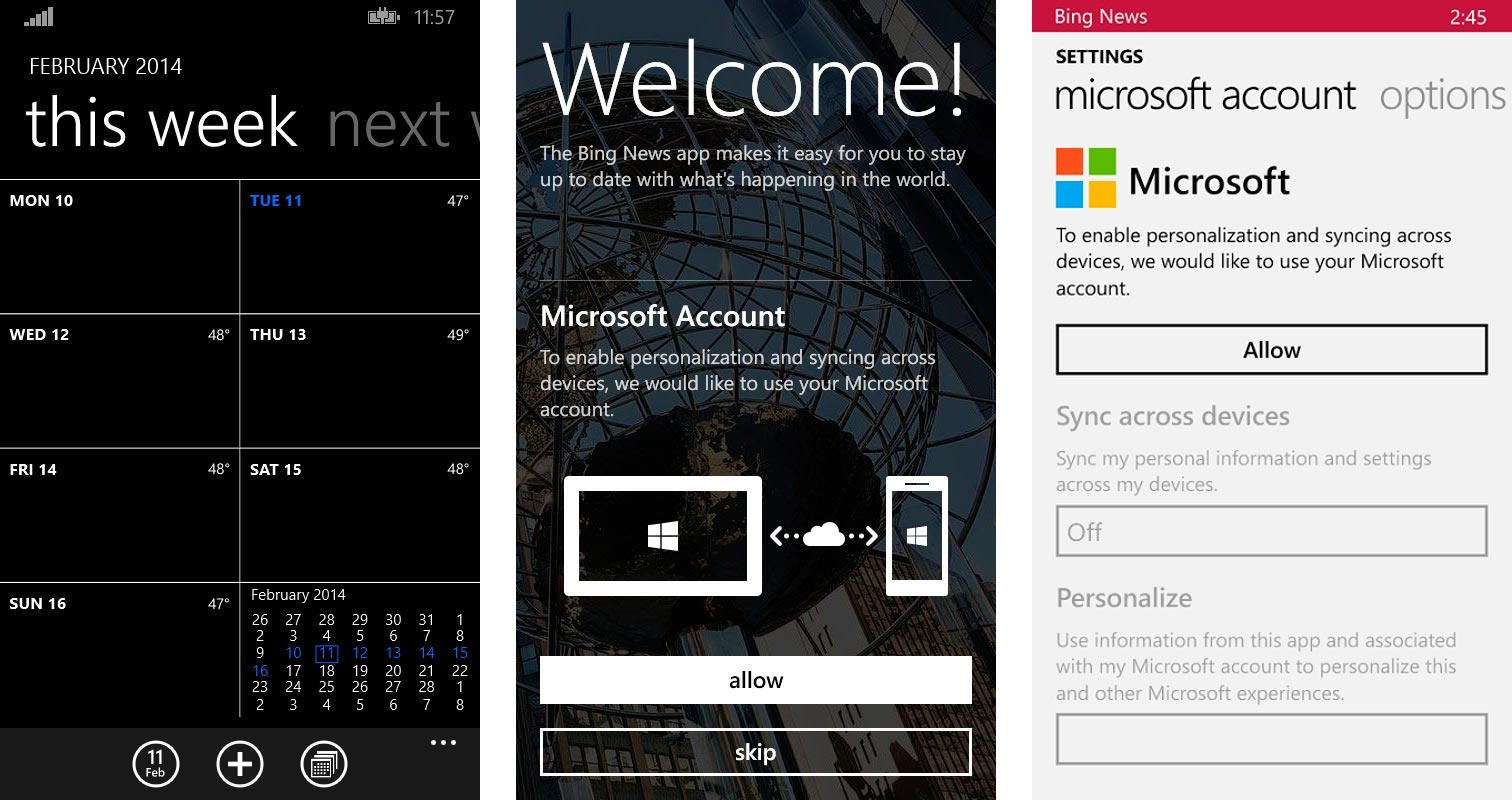Click the Microsoft four-color logo
The image size is (1512, 800).
tap(1086, 178)
